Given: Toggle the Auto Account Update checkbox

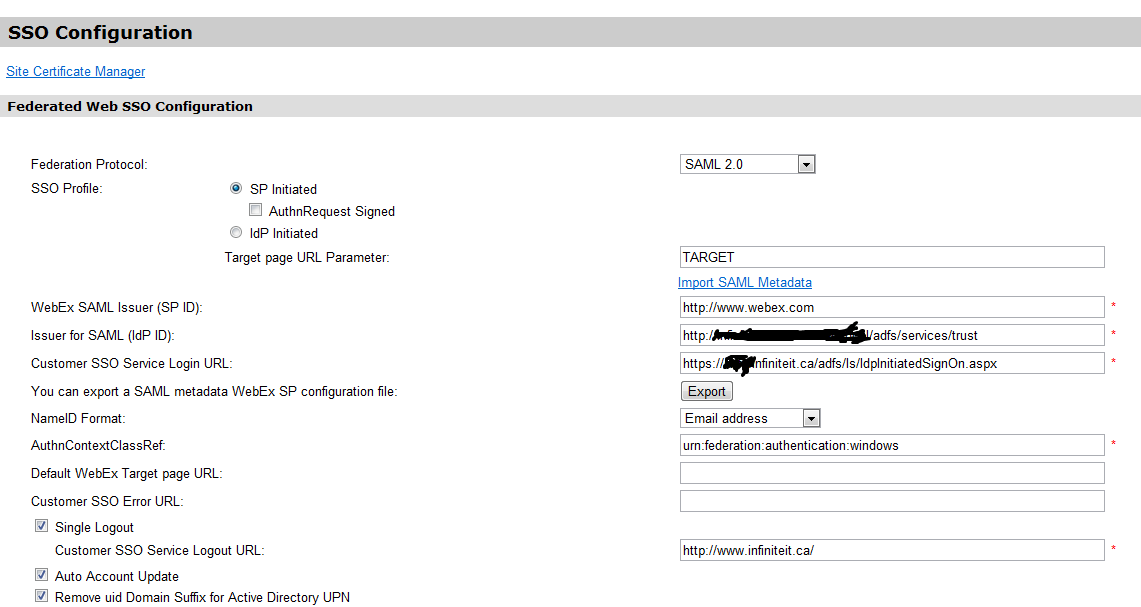Looking at the screenshot, I should (41, 575).
